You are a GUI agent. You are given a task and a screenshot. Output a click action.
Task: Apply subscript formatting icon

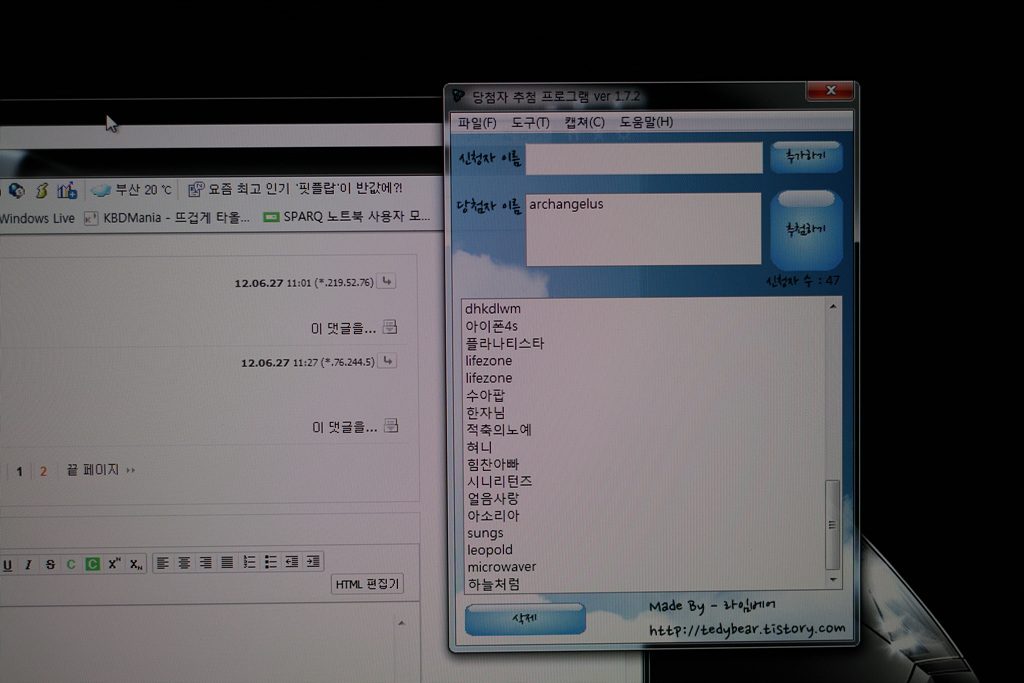click(x=136, y=564)
